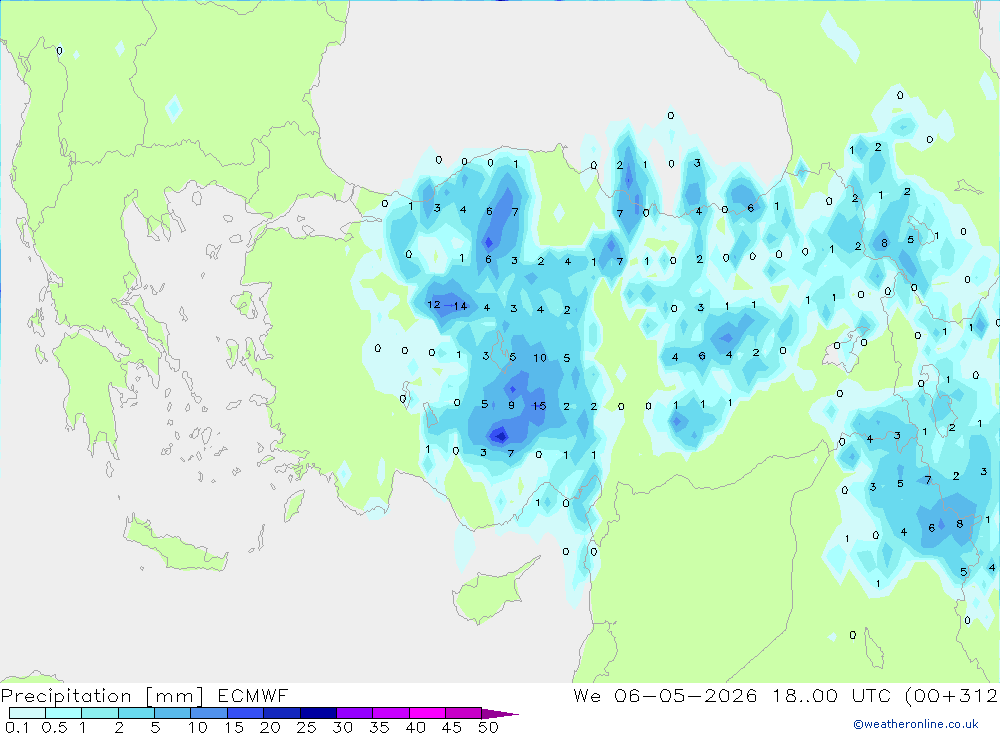
Task: Click the 'ECMWF' model label
Action: tap(253, 695)
